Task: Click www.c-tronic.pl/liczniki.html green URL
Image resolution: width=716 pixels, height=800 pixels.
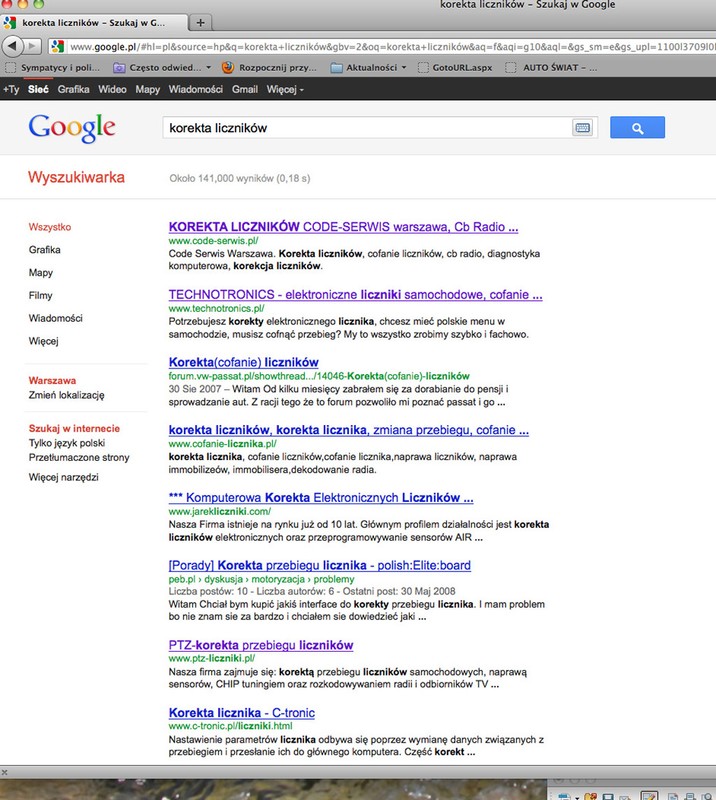Action: pyautogui.click(x=231, y=726)
